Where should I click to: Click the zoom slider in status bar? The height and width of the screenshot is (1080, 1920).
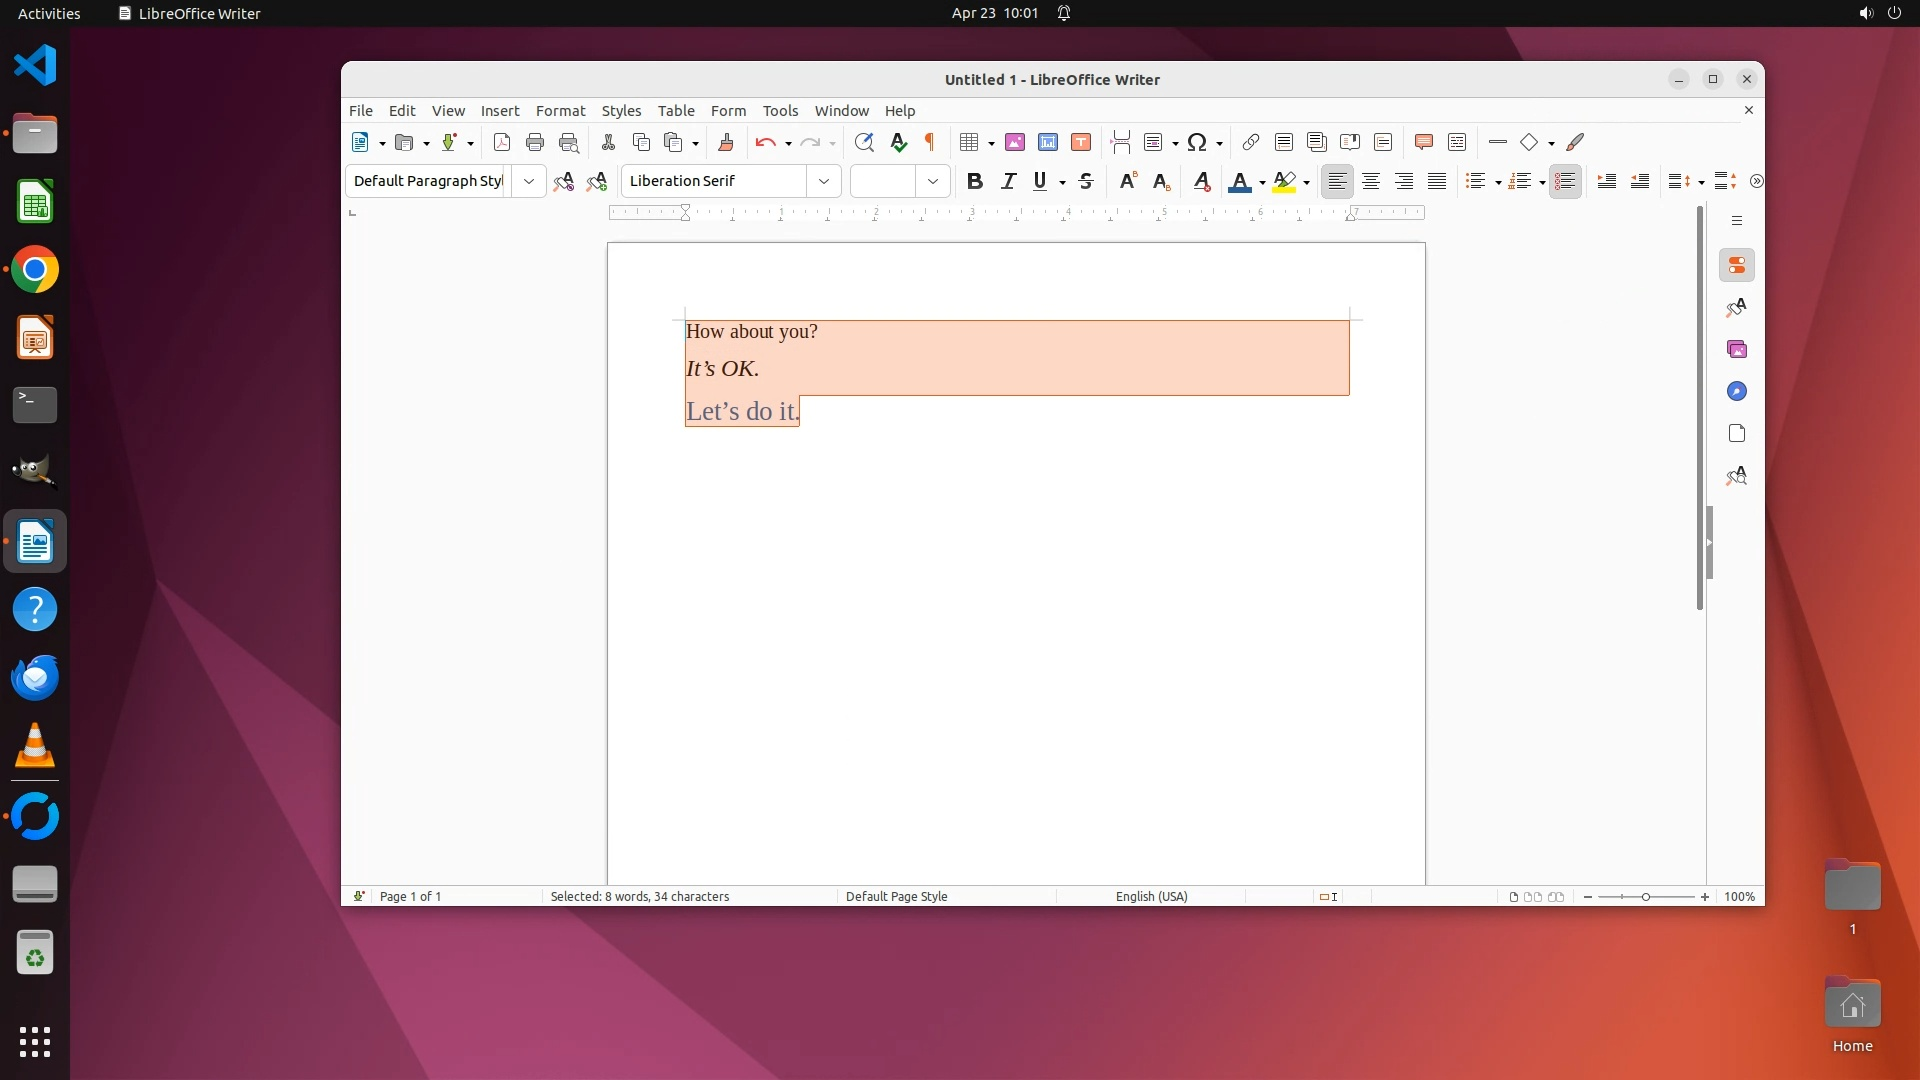coord(1646,897)
